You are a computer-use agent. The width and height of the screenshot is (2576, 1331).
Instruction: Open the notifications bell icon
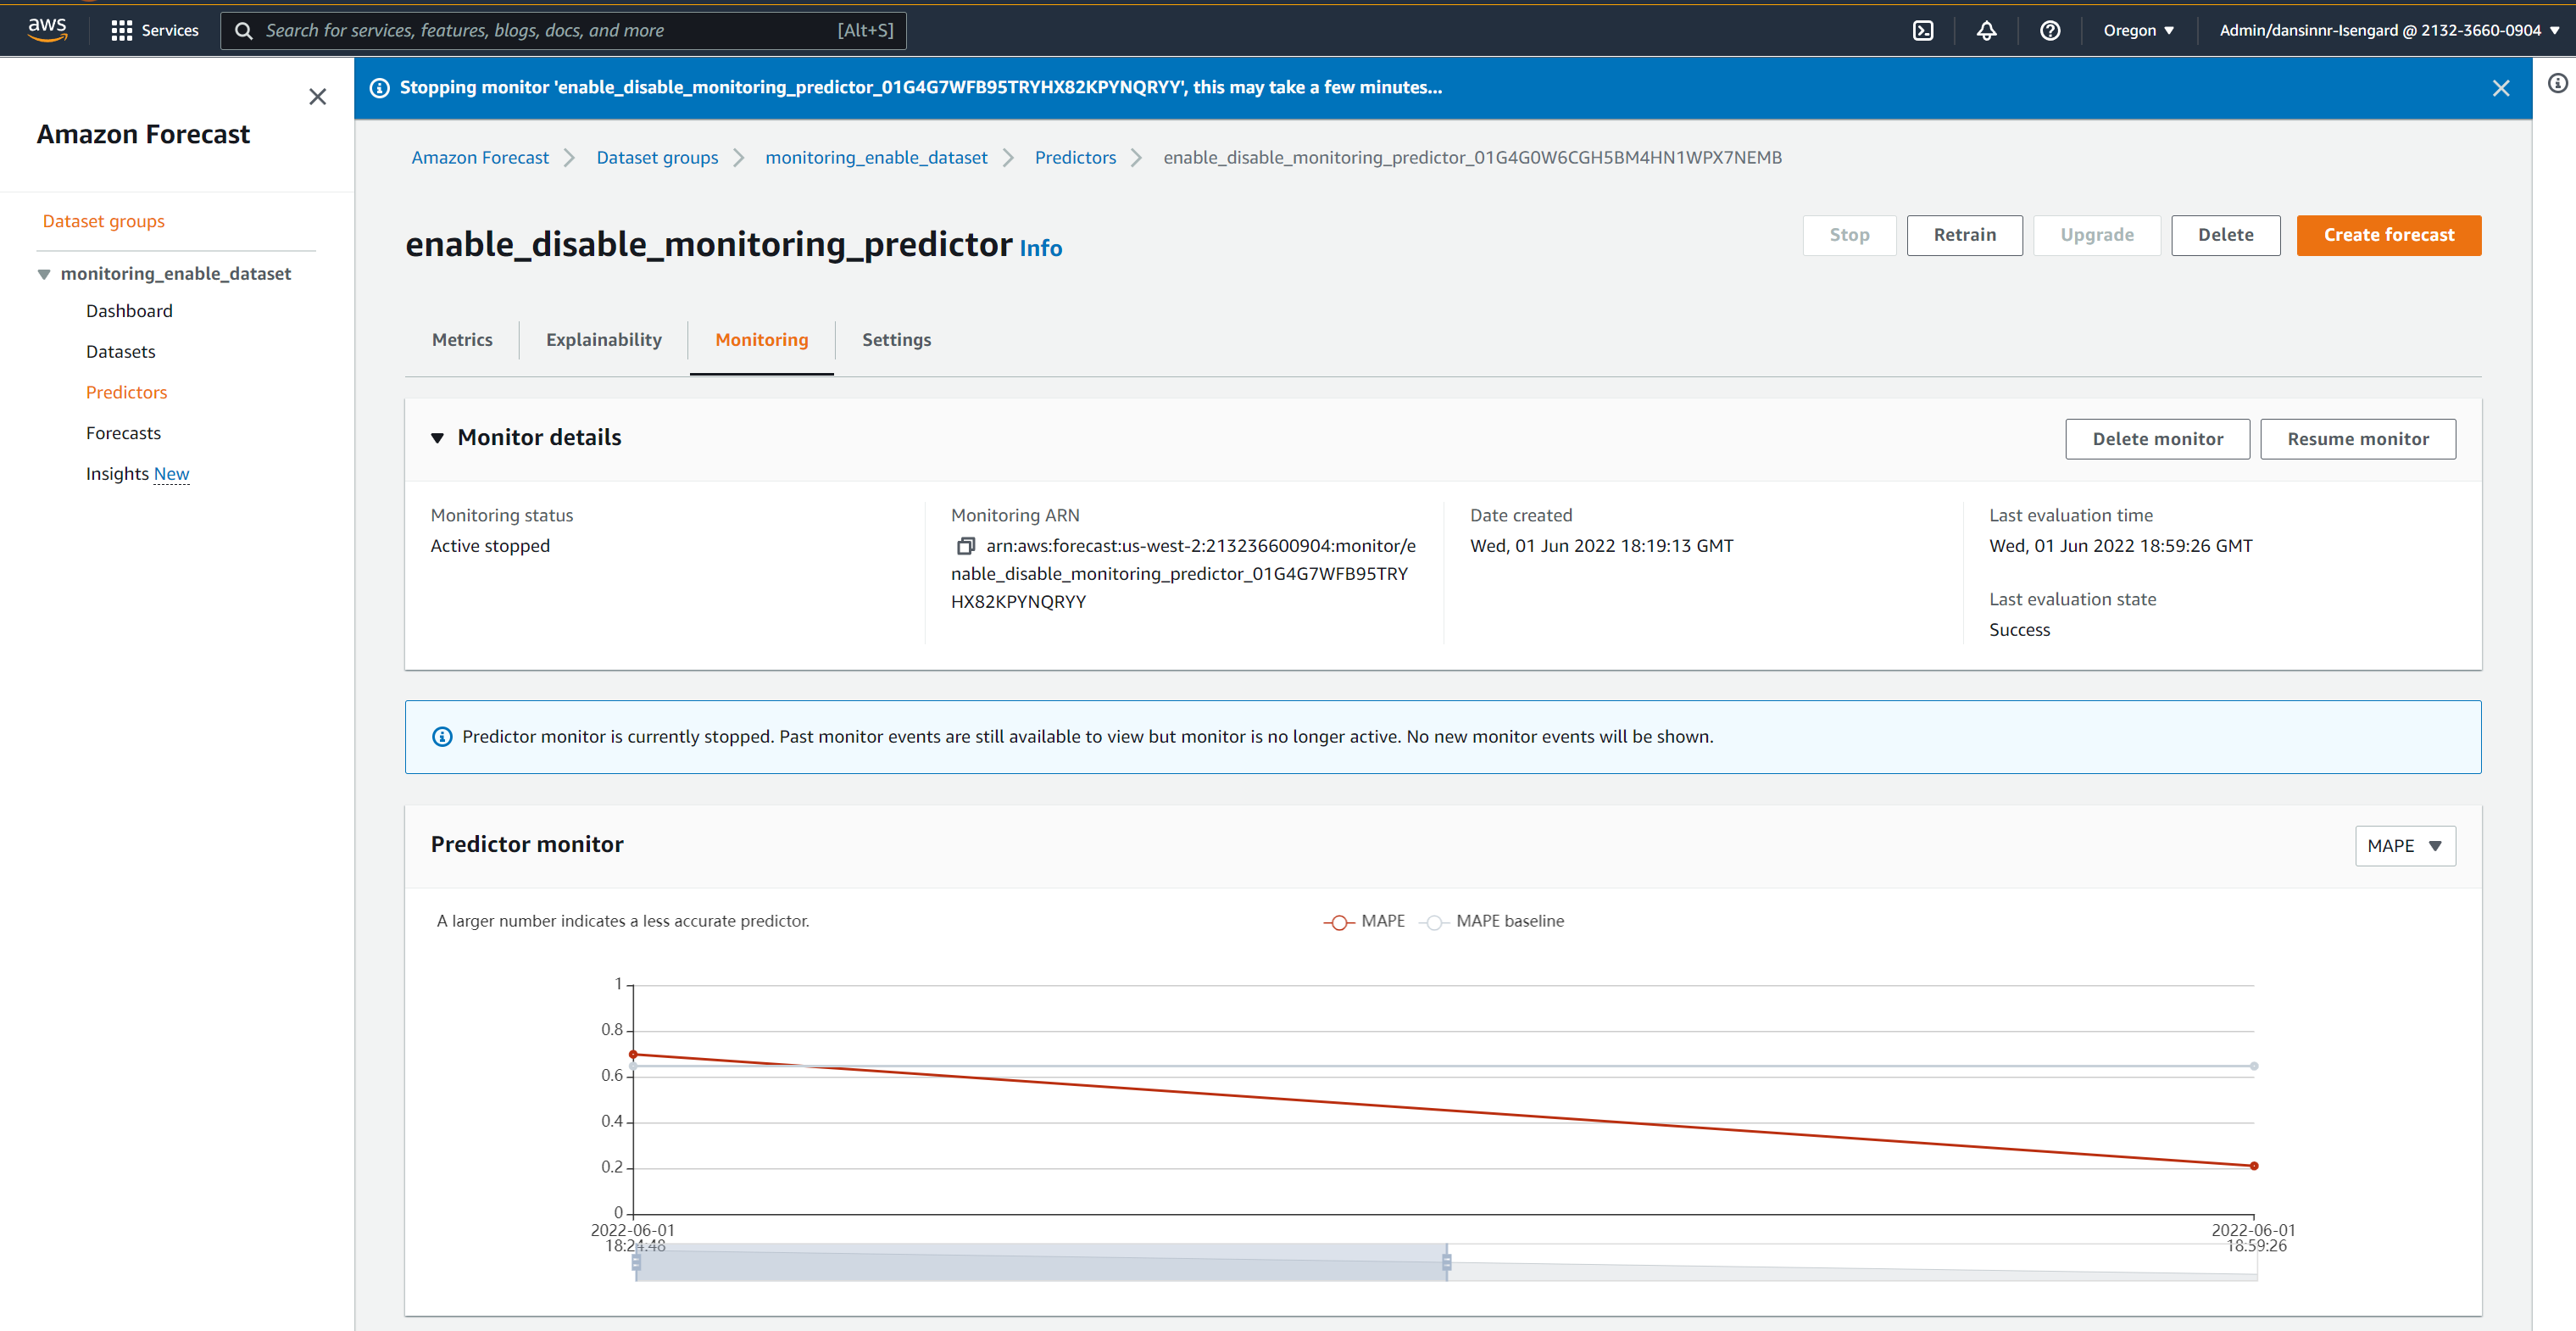(1986, 31)
